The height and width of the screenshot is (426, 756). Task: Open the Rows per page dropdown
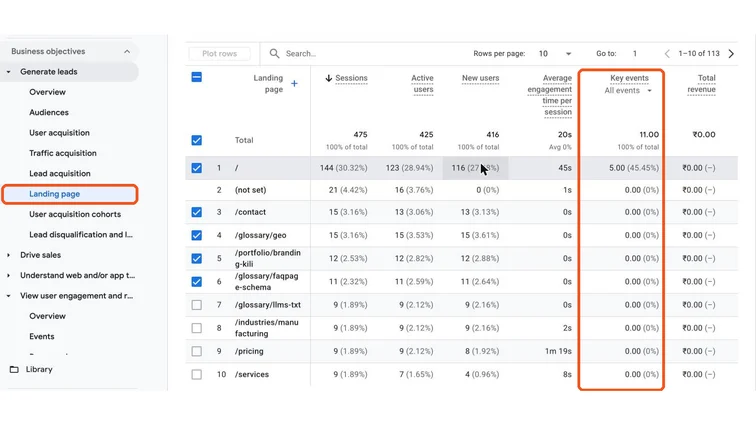(554, 53)
